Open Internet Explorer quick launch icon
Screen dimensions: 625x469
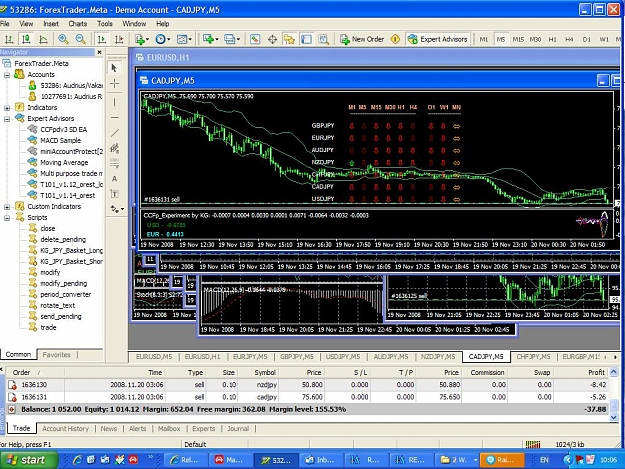click(78, 460)
